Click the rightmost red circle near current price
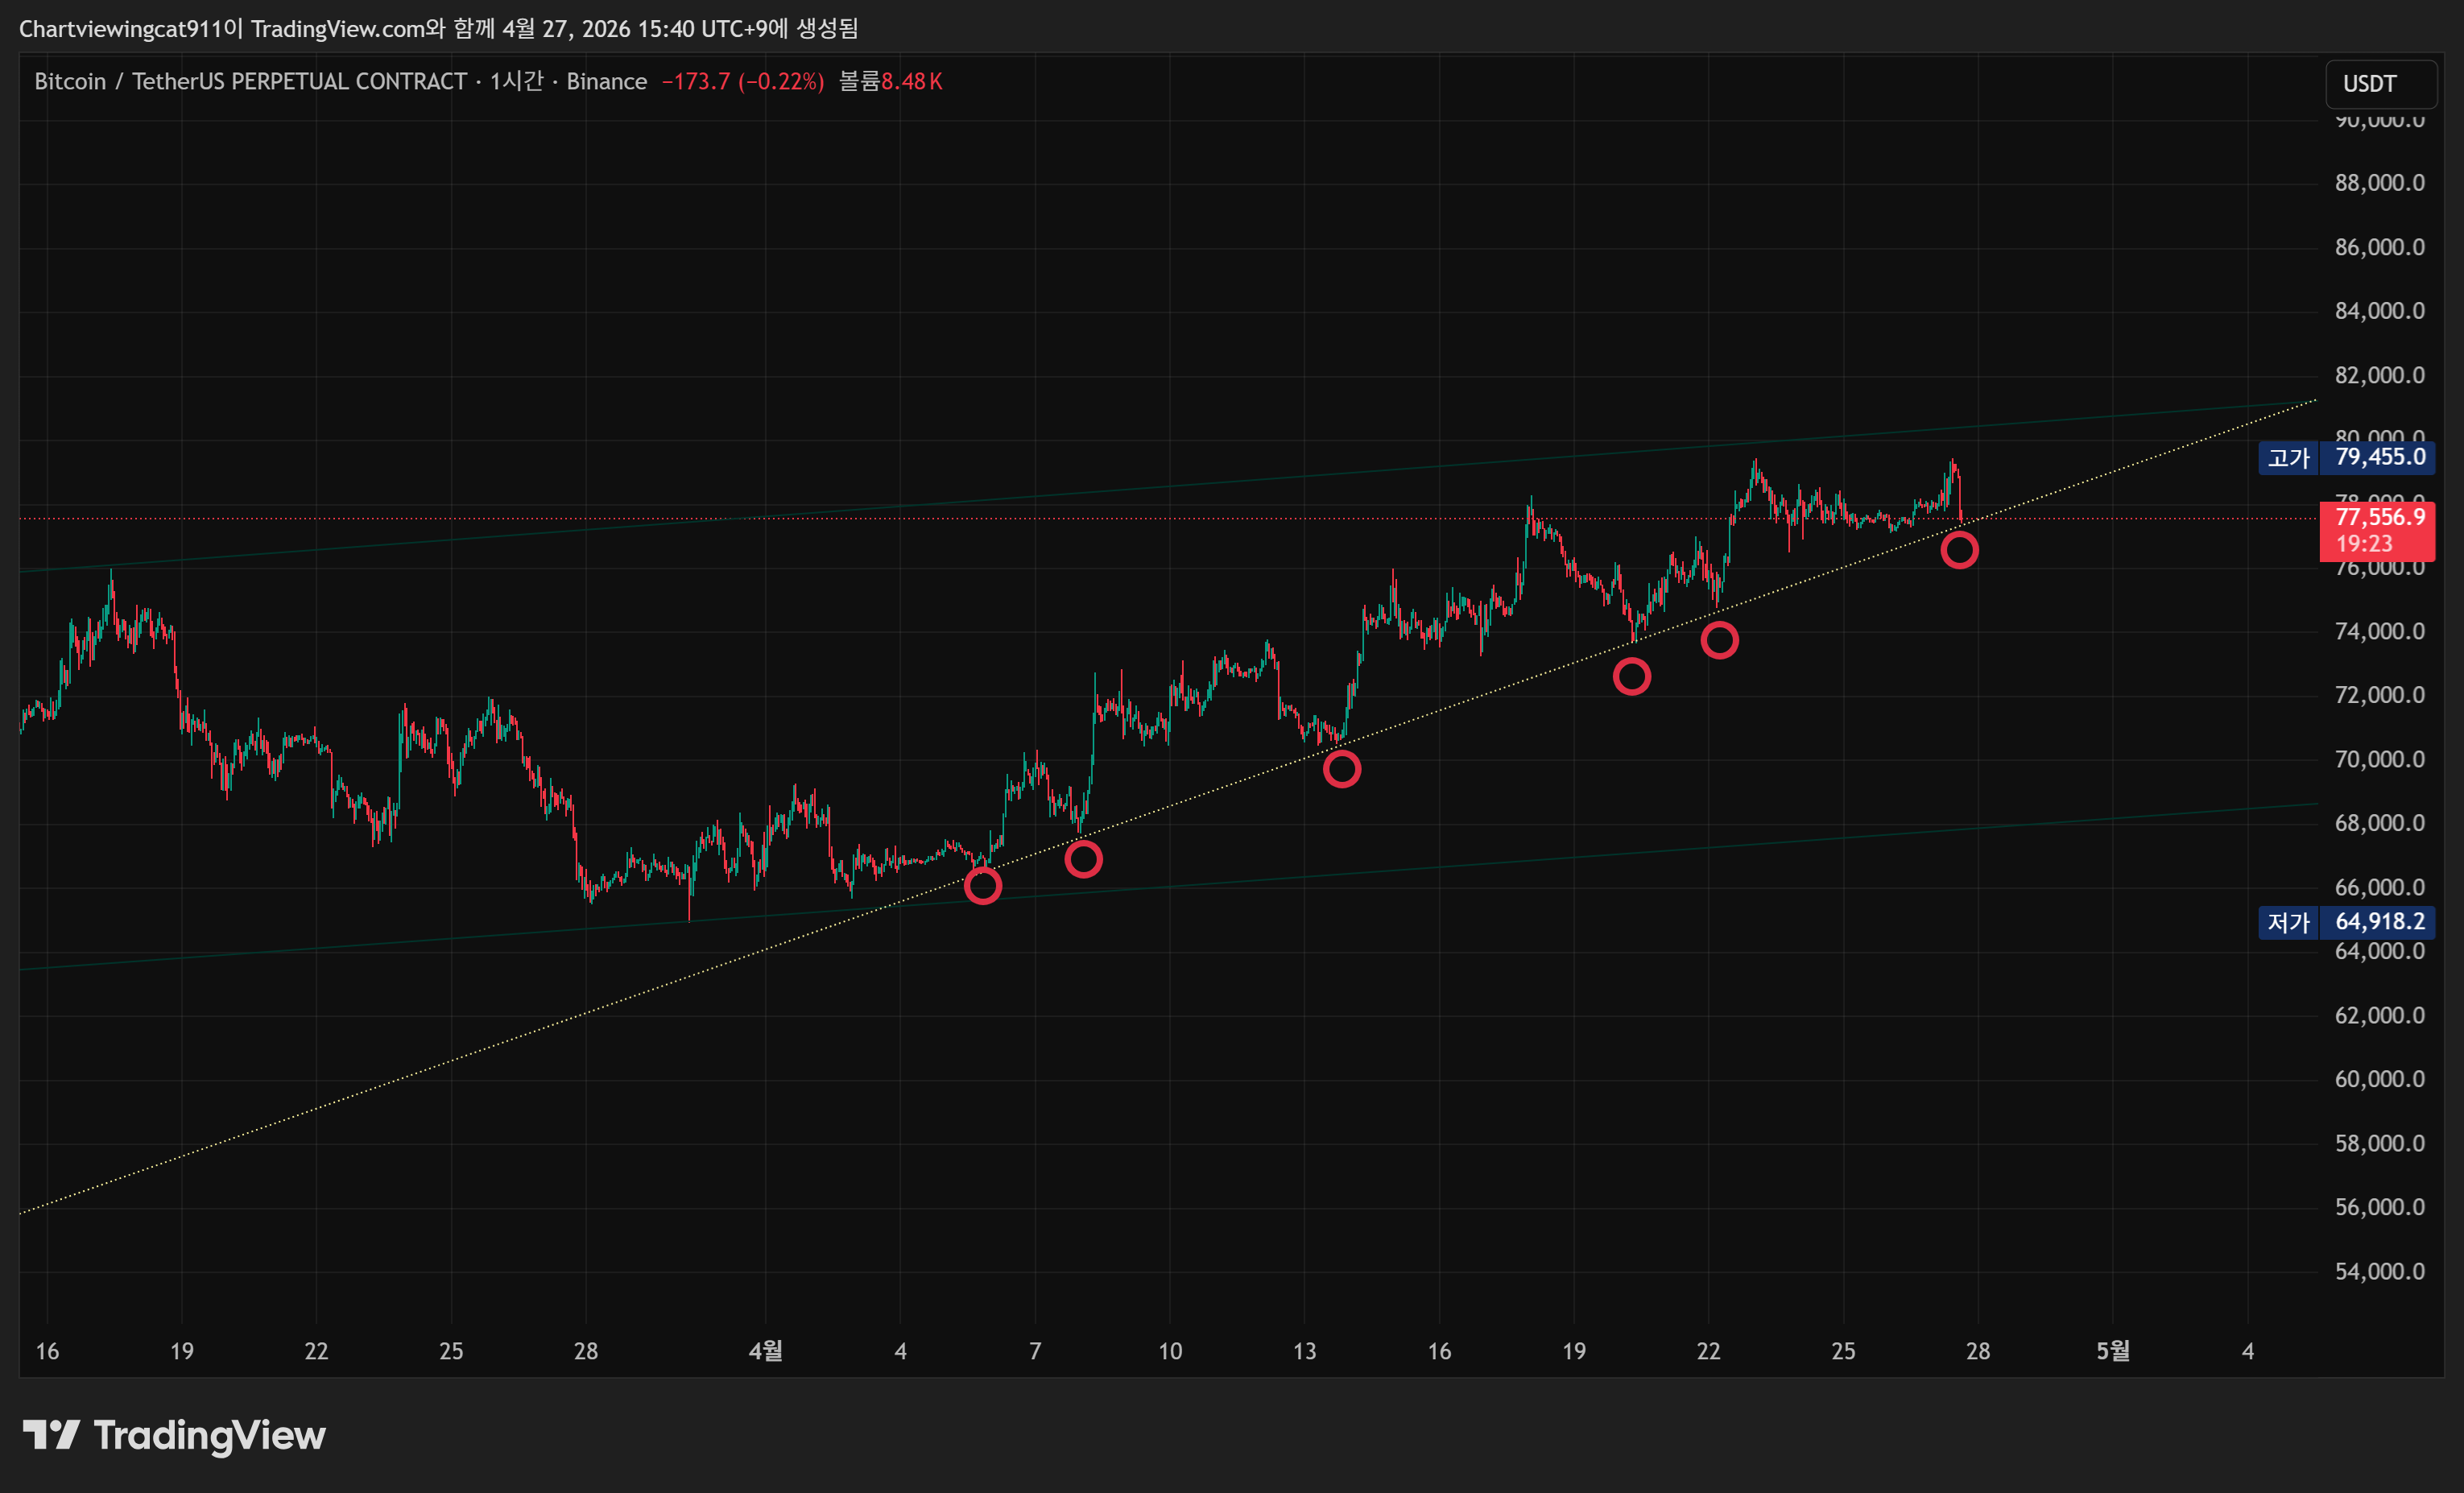Image resolution: width=2464 pixels, height=1493 pixels. pyautogui.click(x=1959, y=550)
